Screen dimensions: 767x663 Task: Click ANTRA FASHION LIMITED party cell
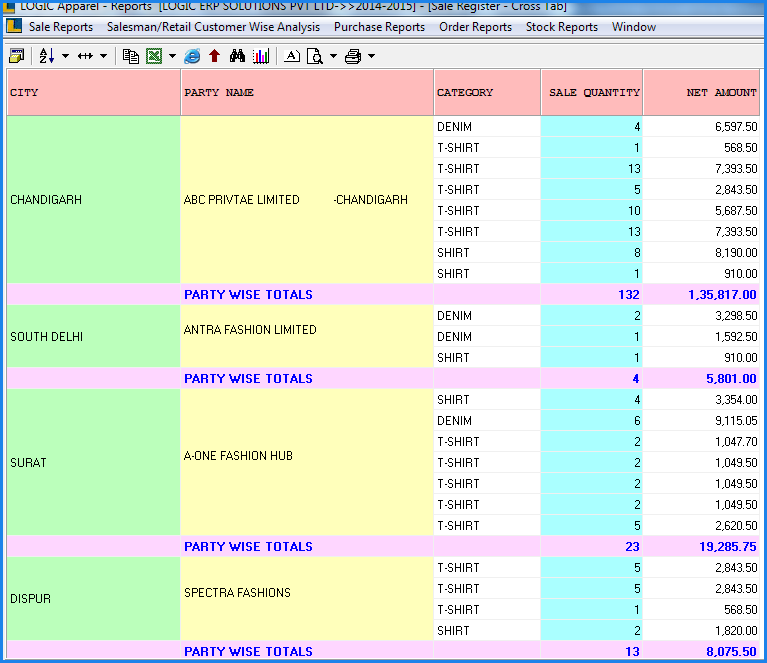click(307, 337)
